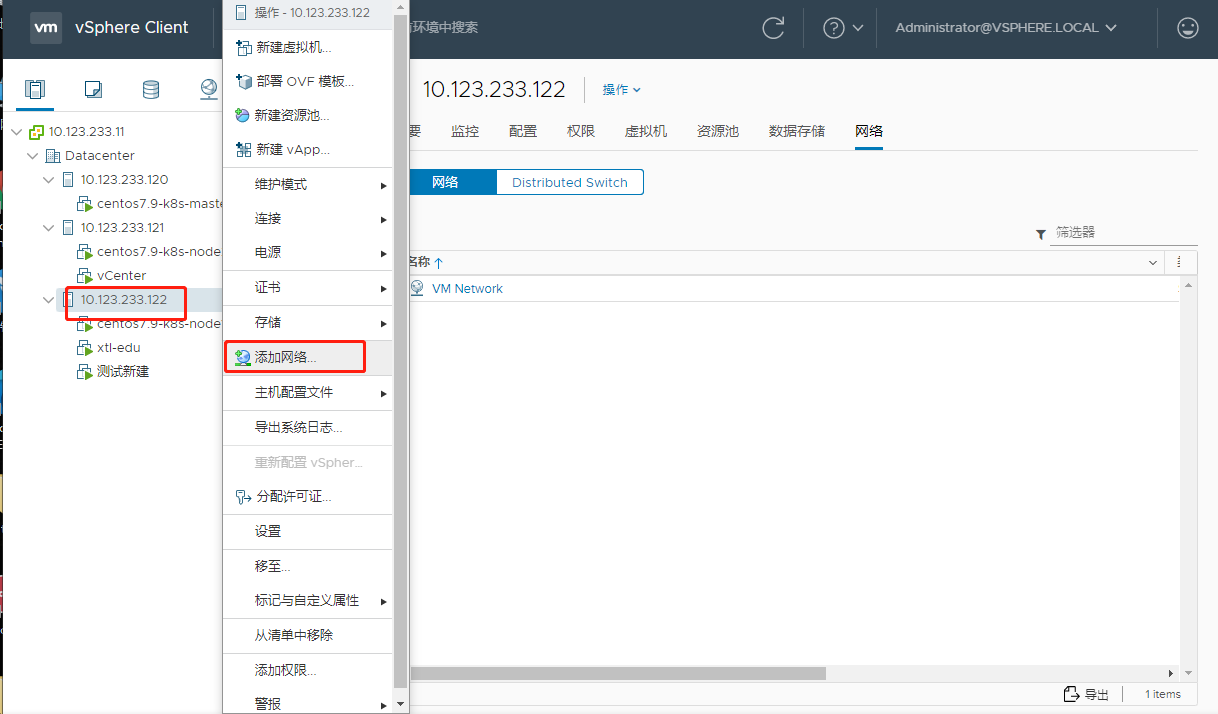
Task: Choose 添加网络 from the context menu
Action: (x=308, y=357)
